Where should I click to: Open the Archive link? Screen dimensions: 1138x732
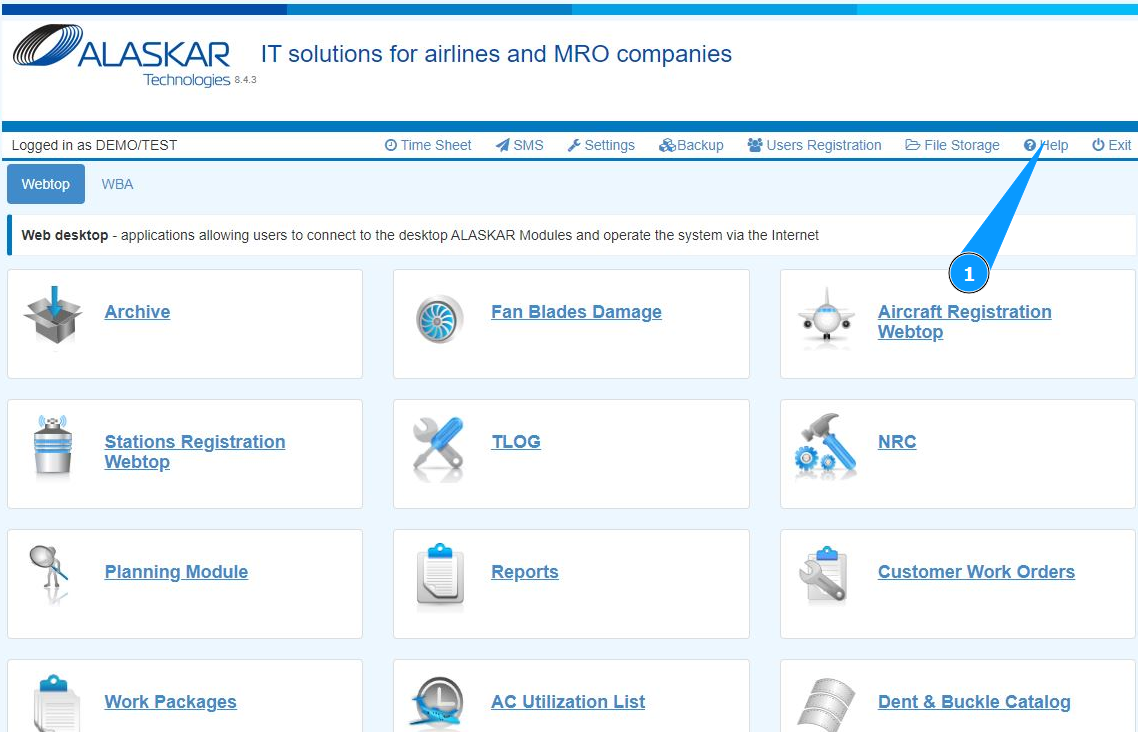click(x=137, y=312)
